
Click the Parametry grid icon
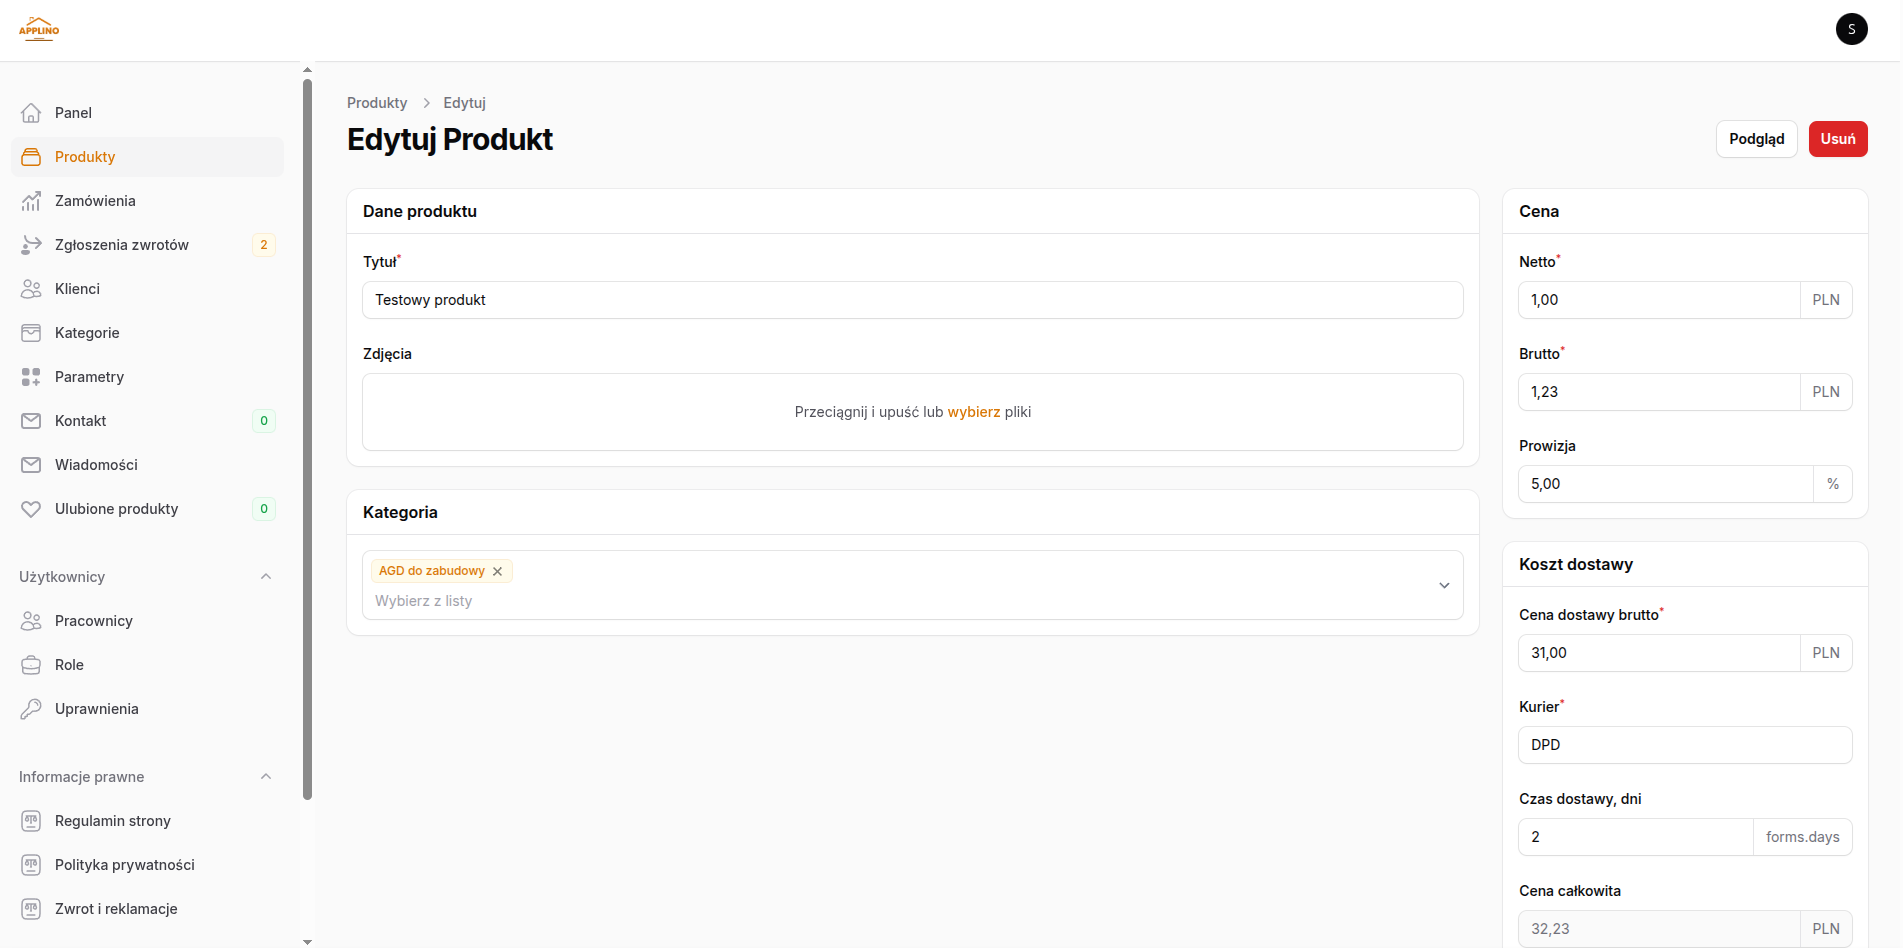click(x=31, y=377)
